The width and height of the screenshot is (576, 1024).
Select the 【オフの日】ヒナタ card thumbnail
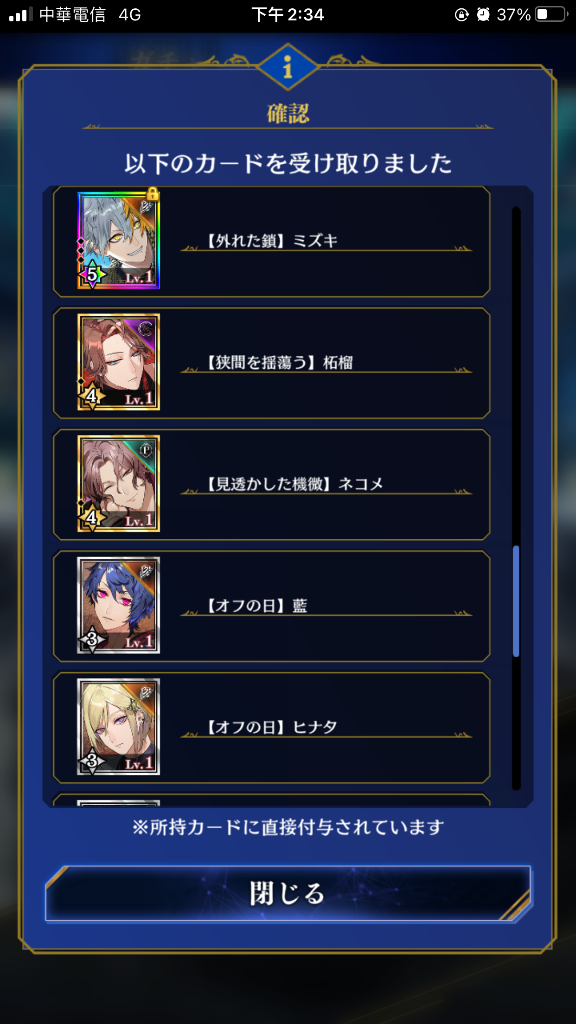coord(118,727)
